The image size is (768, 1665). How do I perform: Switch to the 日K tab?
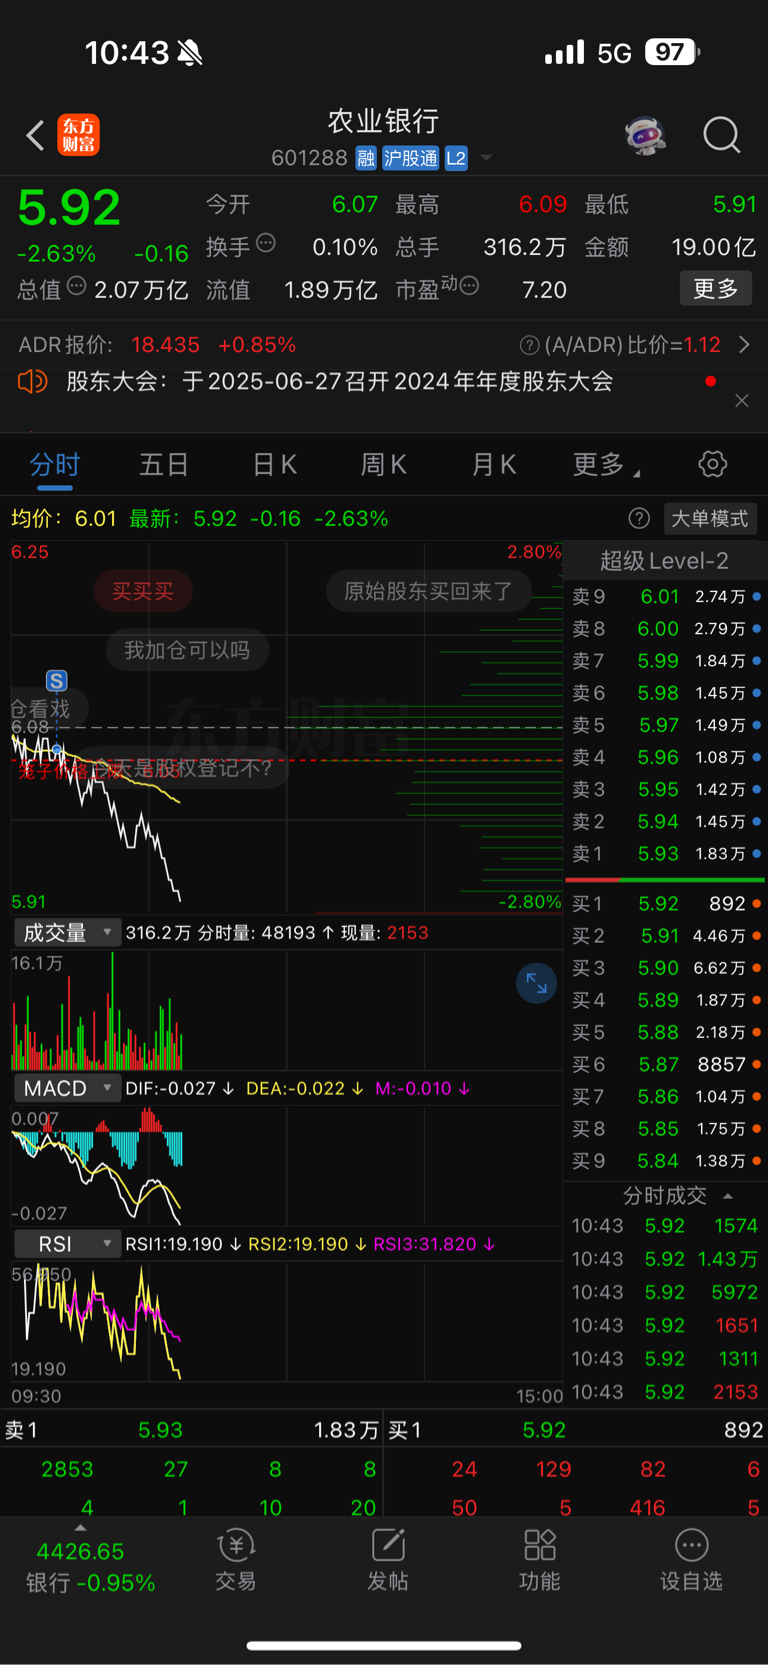[x=274, y=465]
